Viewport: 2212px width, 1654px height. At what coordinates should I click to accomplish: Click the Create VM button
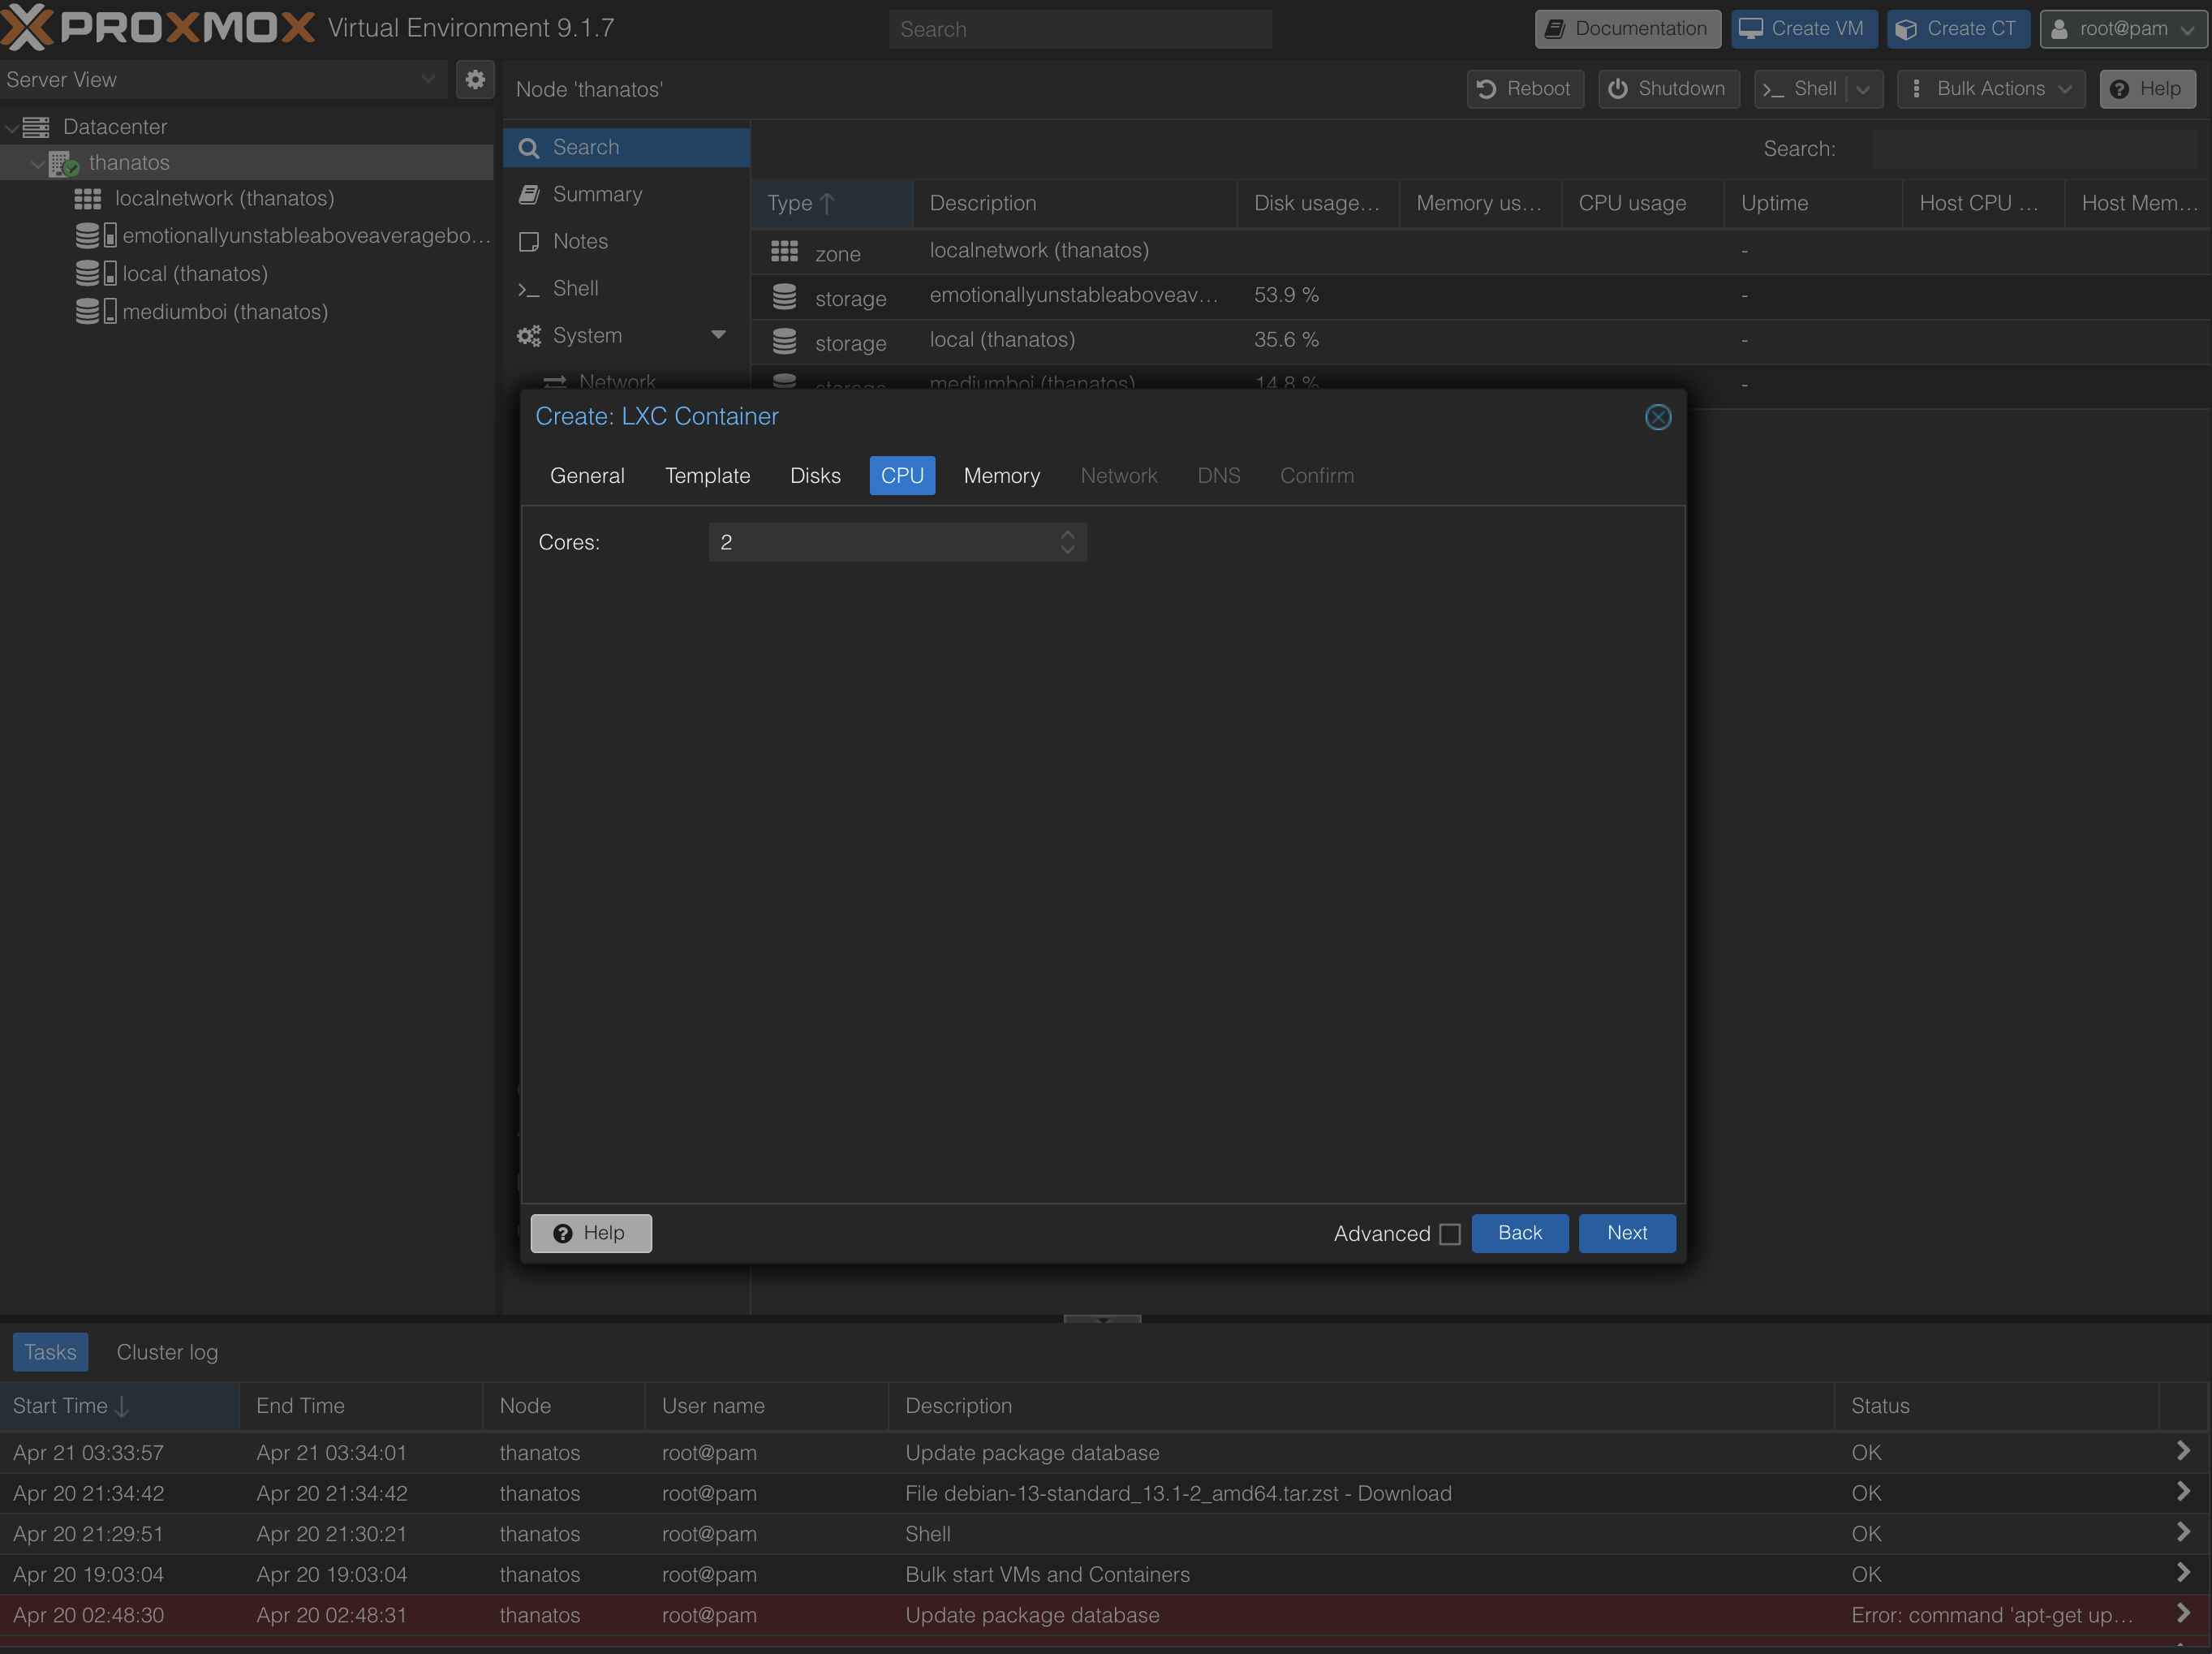tap(1803, 29)
